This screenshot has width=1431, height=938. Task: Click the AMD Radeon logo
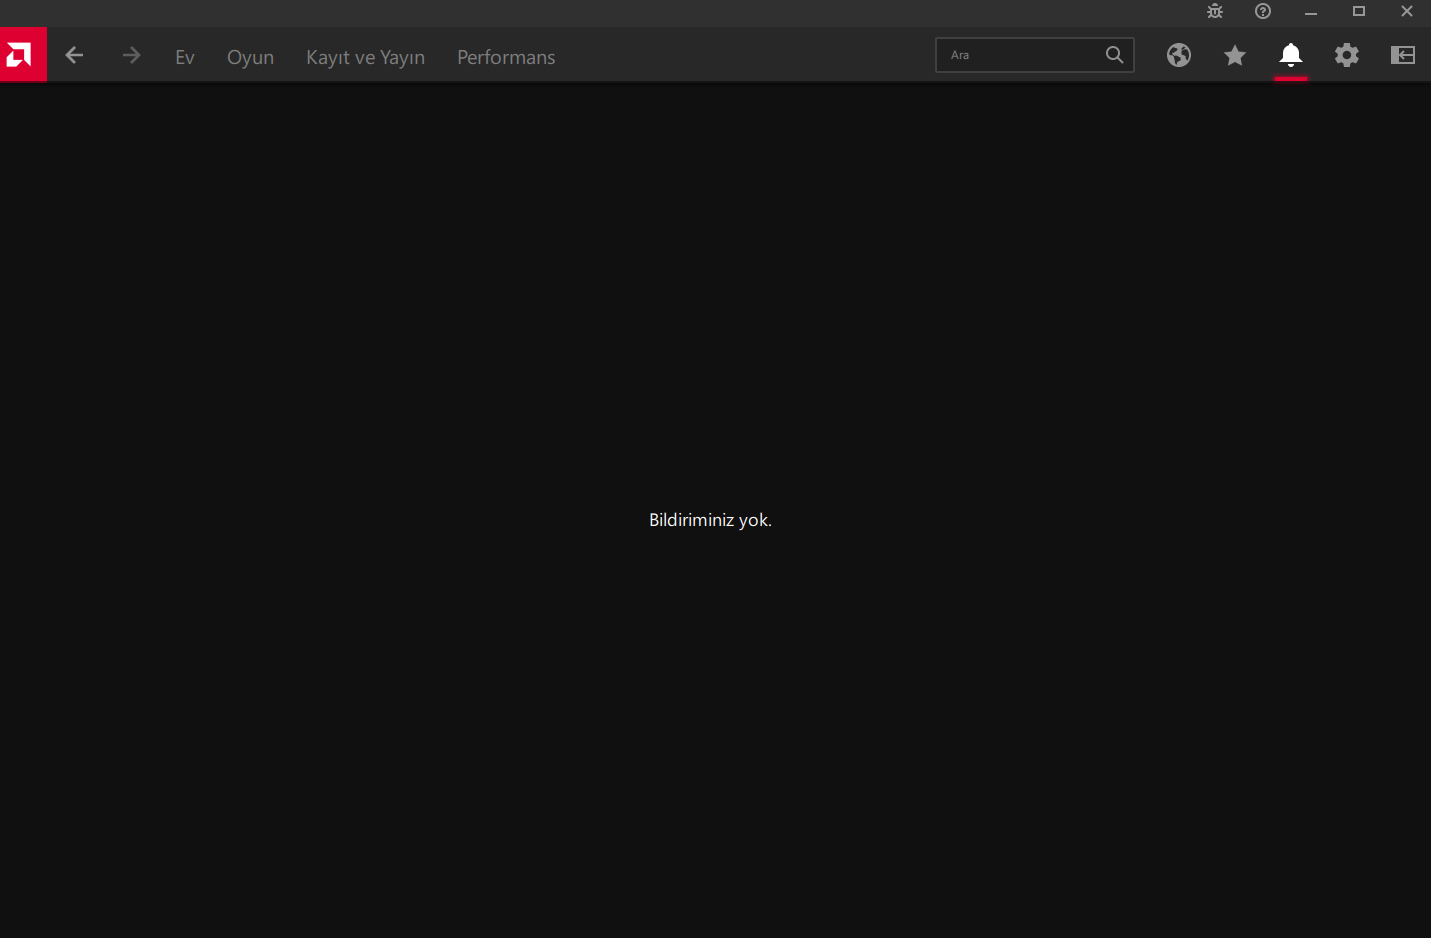(x=22, y=54)
